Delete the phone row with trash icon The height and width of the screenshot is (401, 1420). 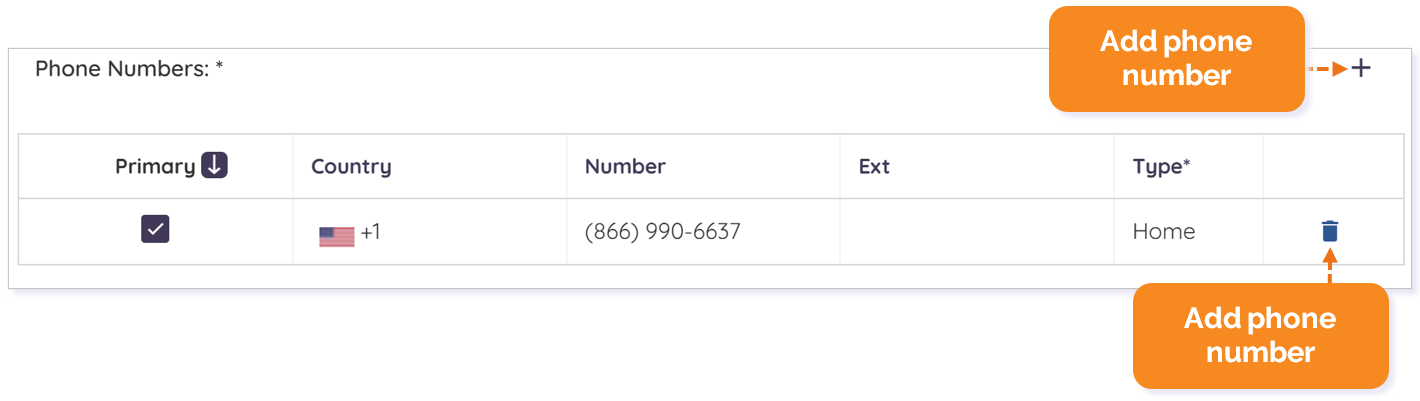1329,231
